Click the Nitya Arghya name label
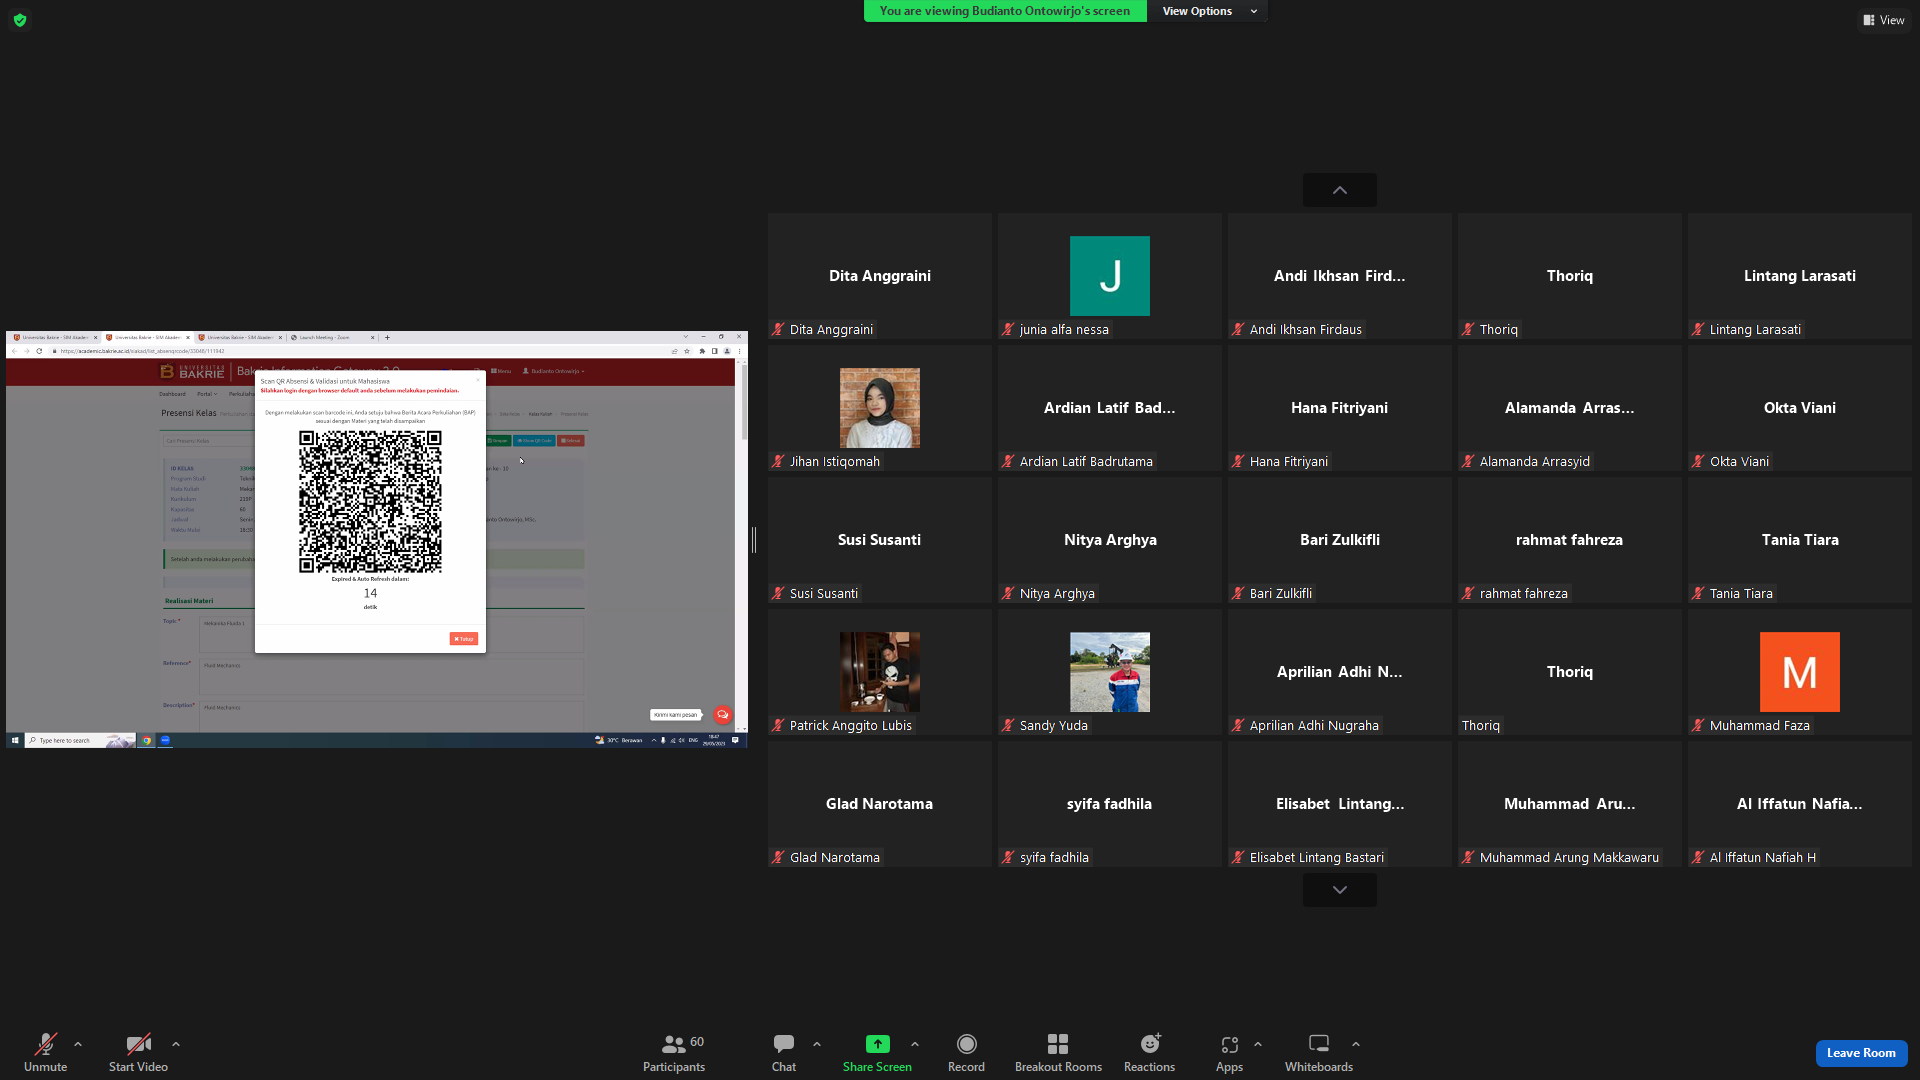 pyautogui.click(x=1057, y=593)
